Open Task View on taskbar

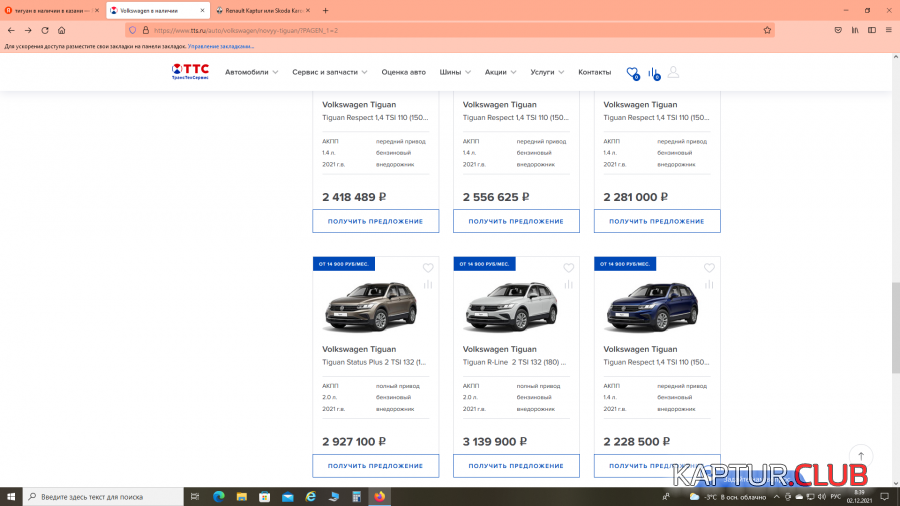(195, 497)
